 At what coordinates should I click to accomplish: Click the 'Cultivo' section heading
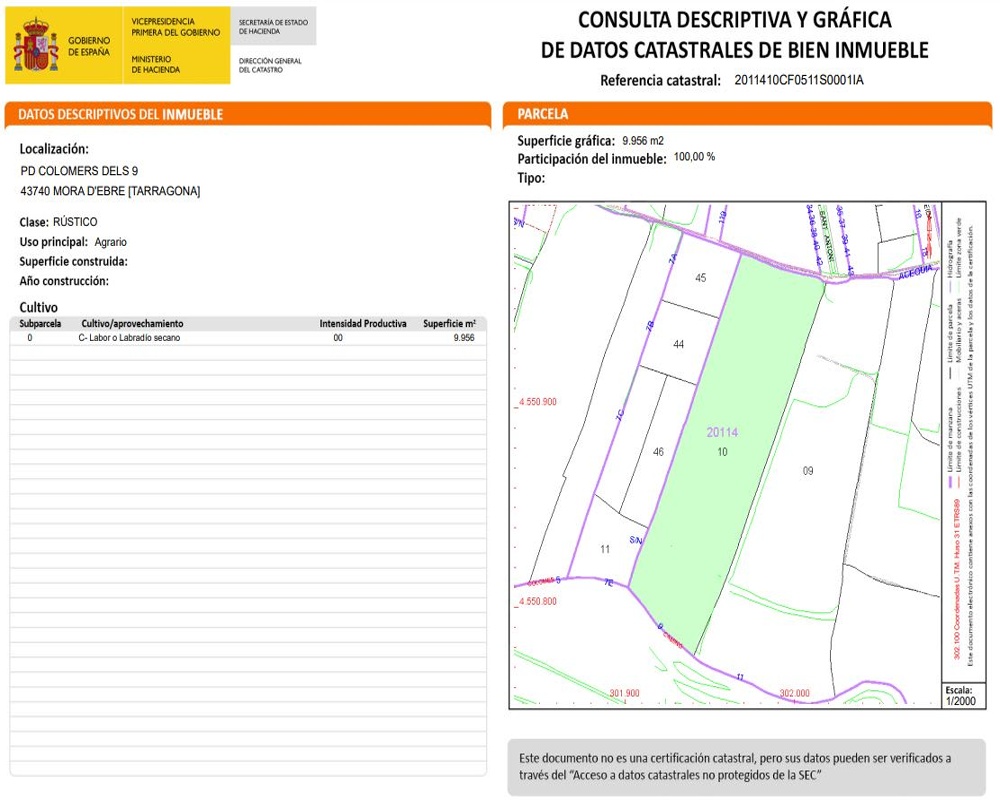tap(38, 307)
